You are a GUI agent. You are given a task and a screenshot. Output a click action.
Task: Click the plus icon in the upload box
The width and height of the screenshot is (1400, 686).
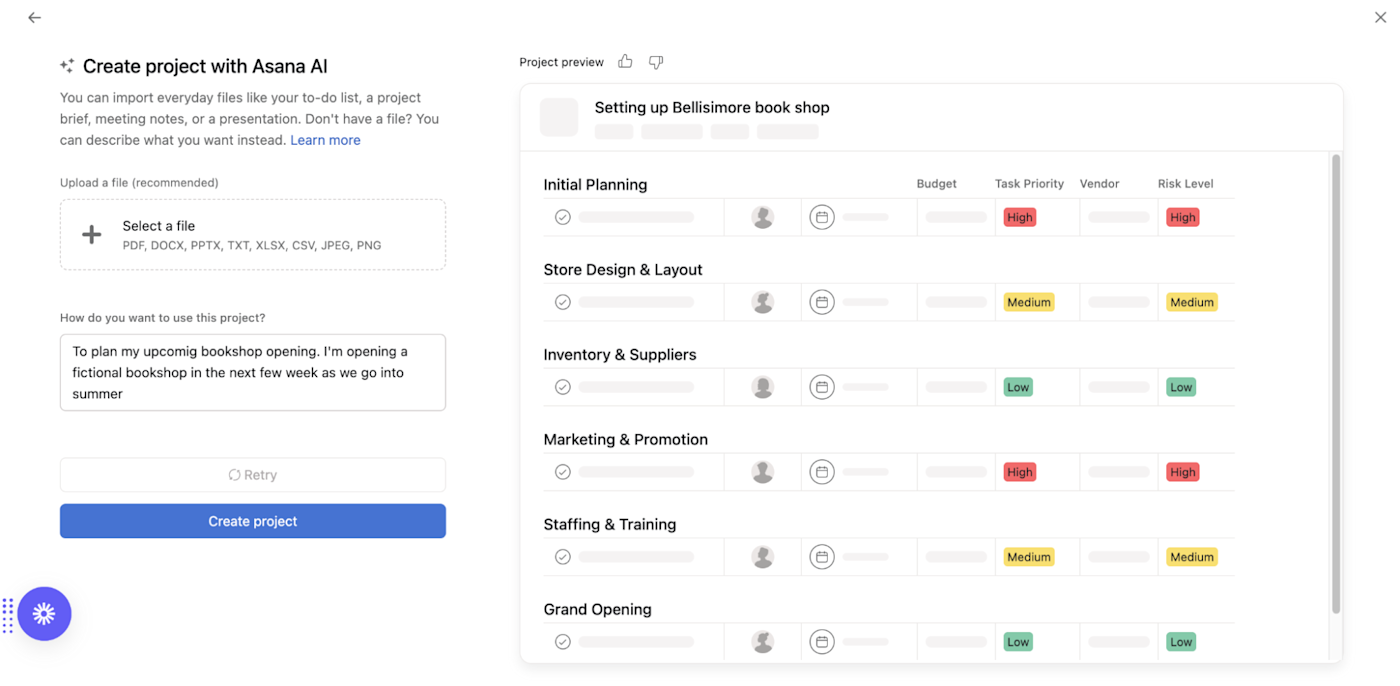point(91,235)
